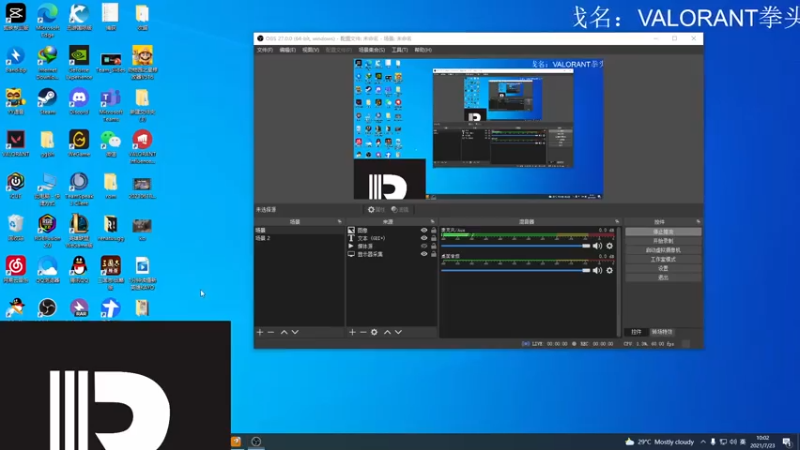This screenshot has height=450, width=800.
Task: Add a new source with the plus icon
Action: tap(352, 332)
